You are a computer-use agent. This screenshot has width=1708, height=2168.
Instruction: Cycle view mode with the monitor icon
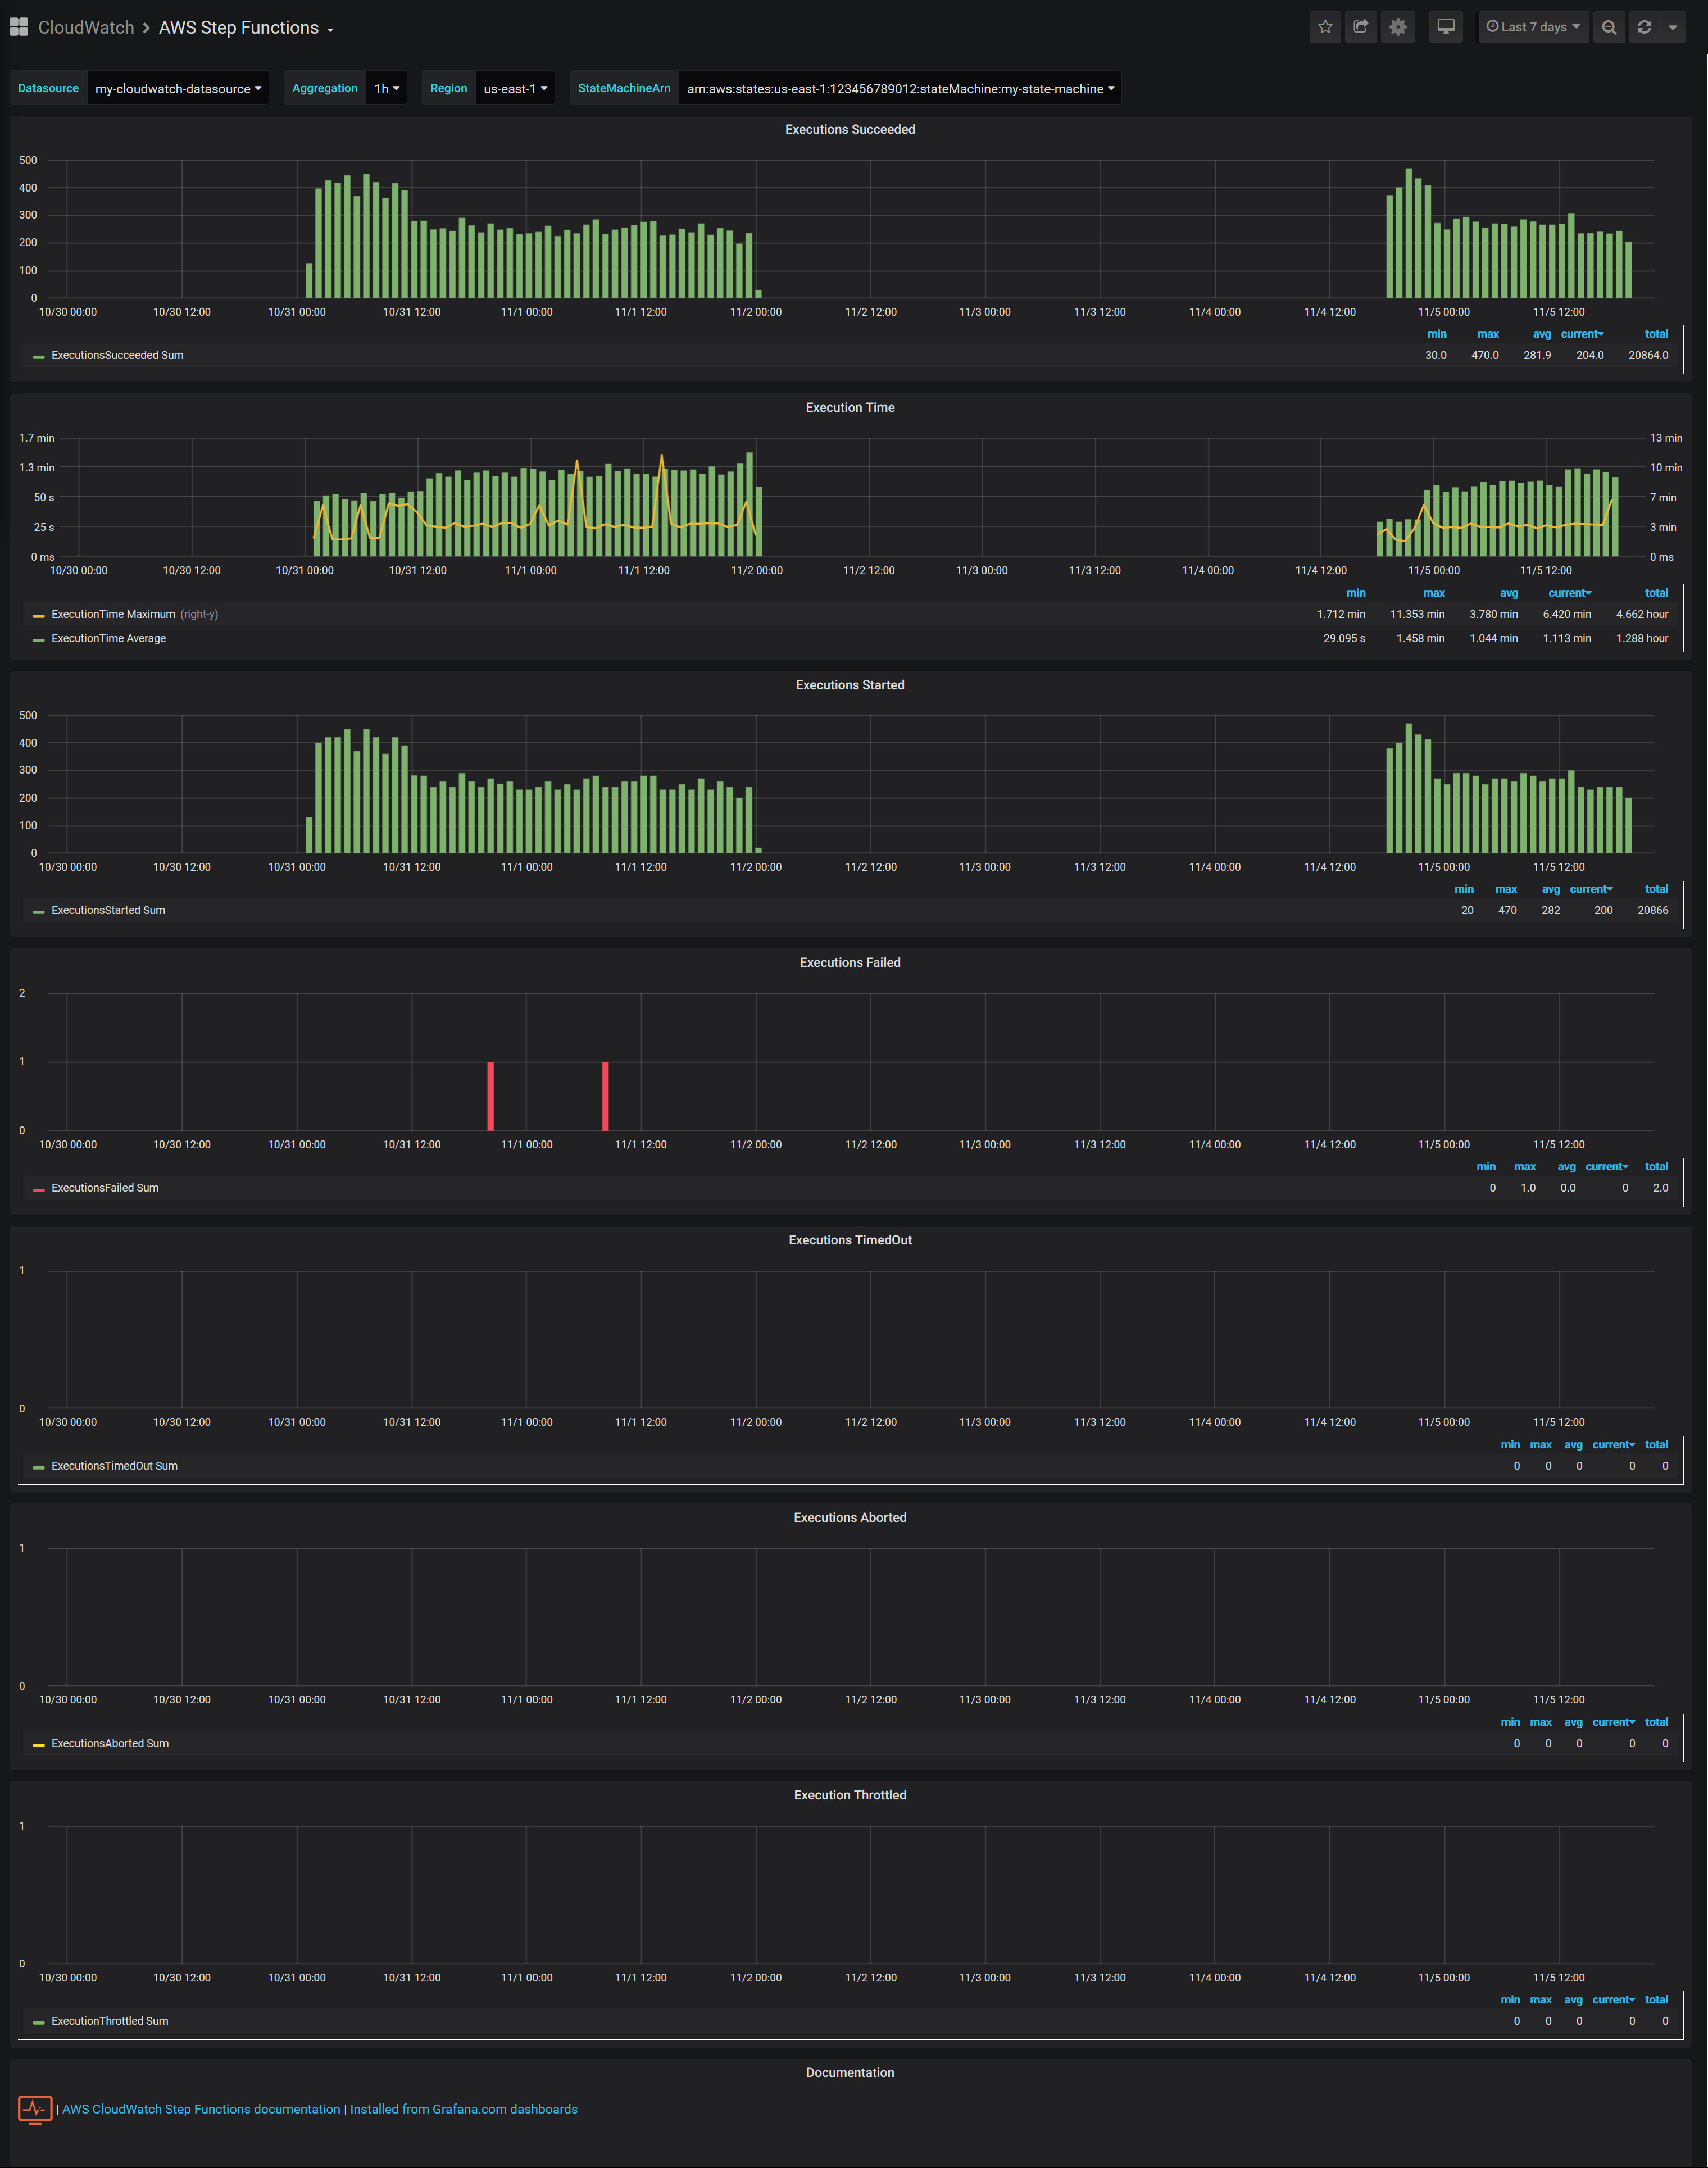click(1446, 27)
